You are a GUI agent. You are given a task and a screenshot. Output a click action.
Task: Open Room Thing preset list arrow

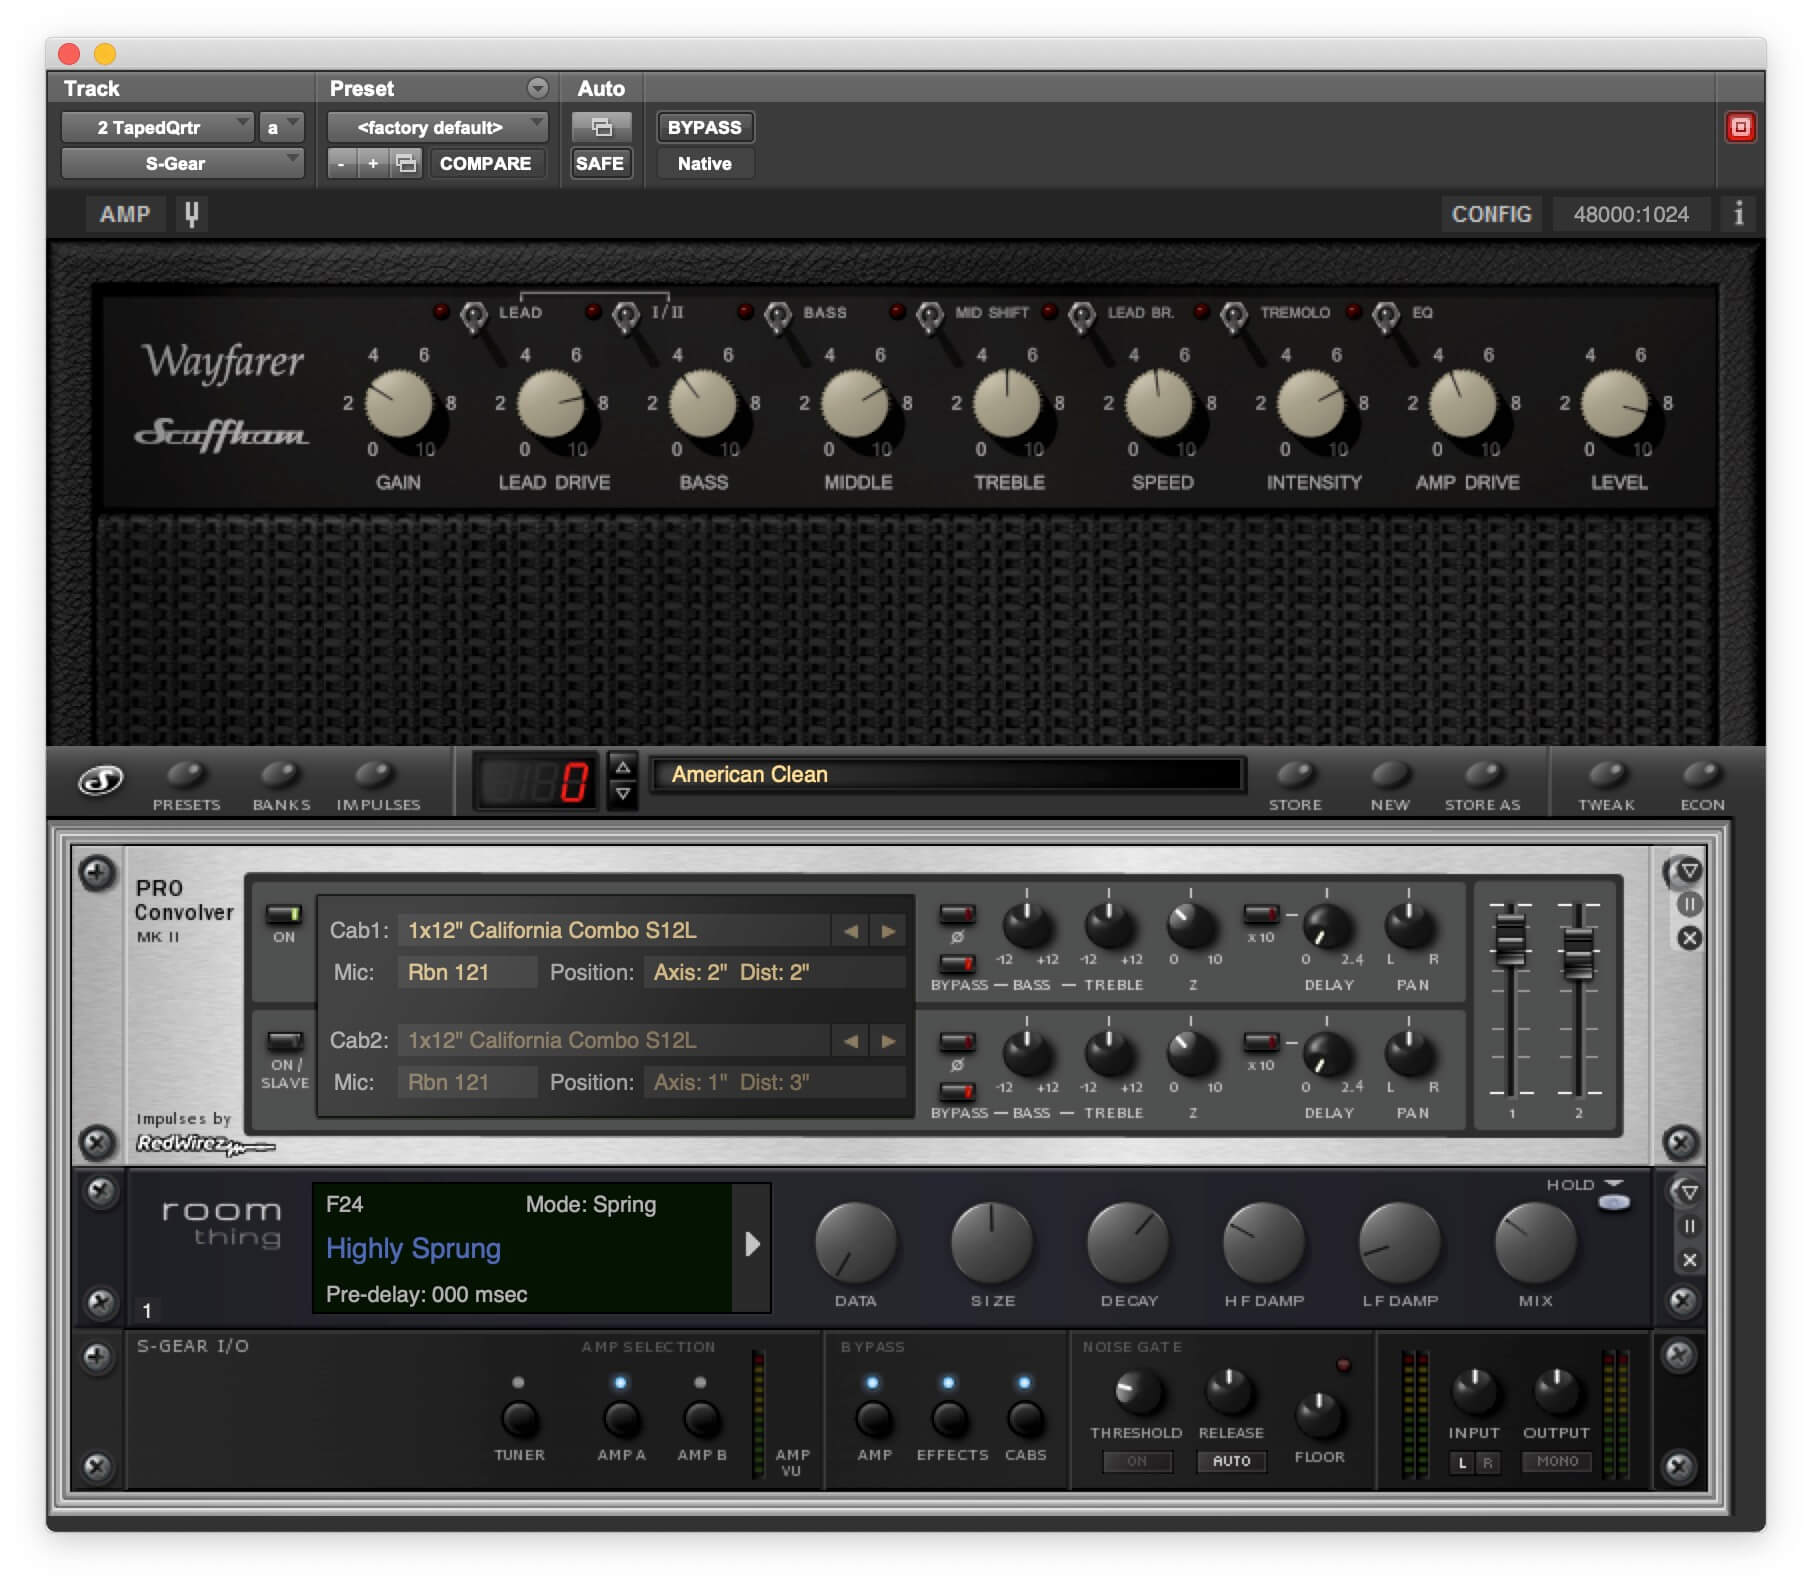(753, 1245)
